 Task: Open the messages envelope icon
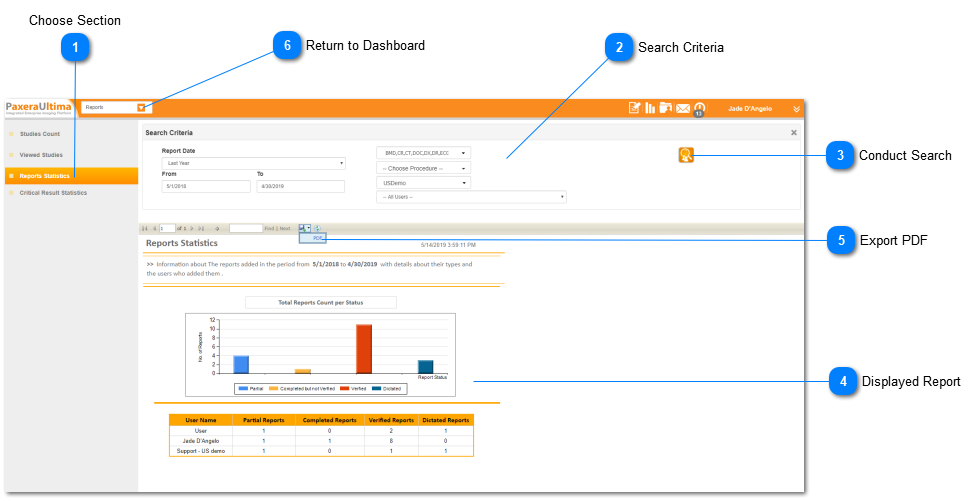coord(683,108)
